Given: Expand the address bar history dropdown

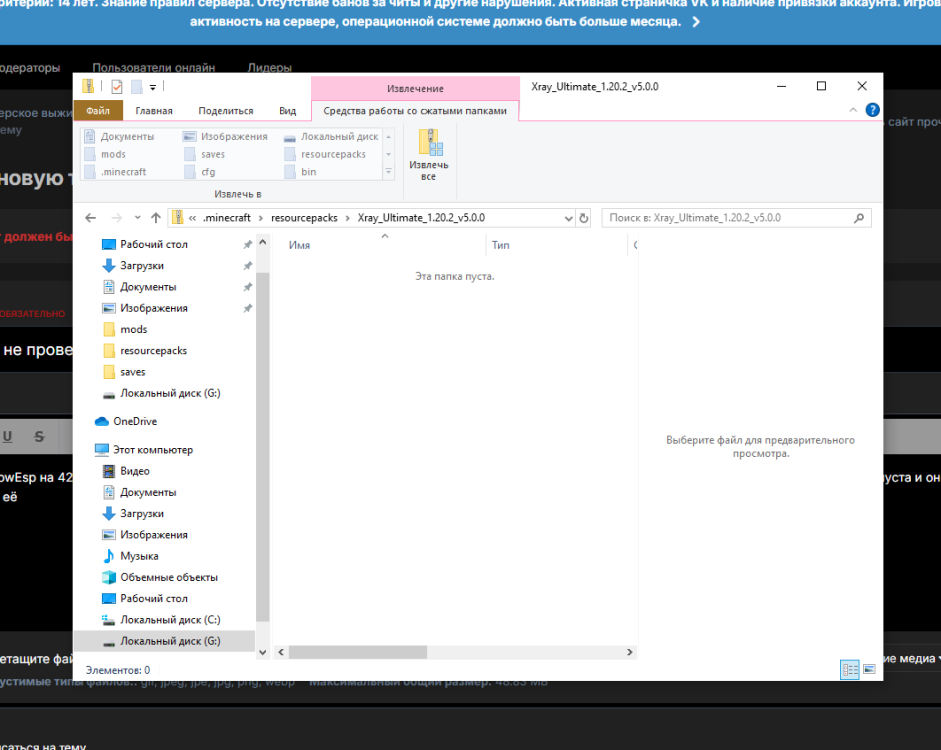Looking at the screenshot, I should tap(568, 218).
